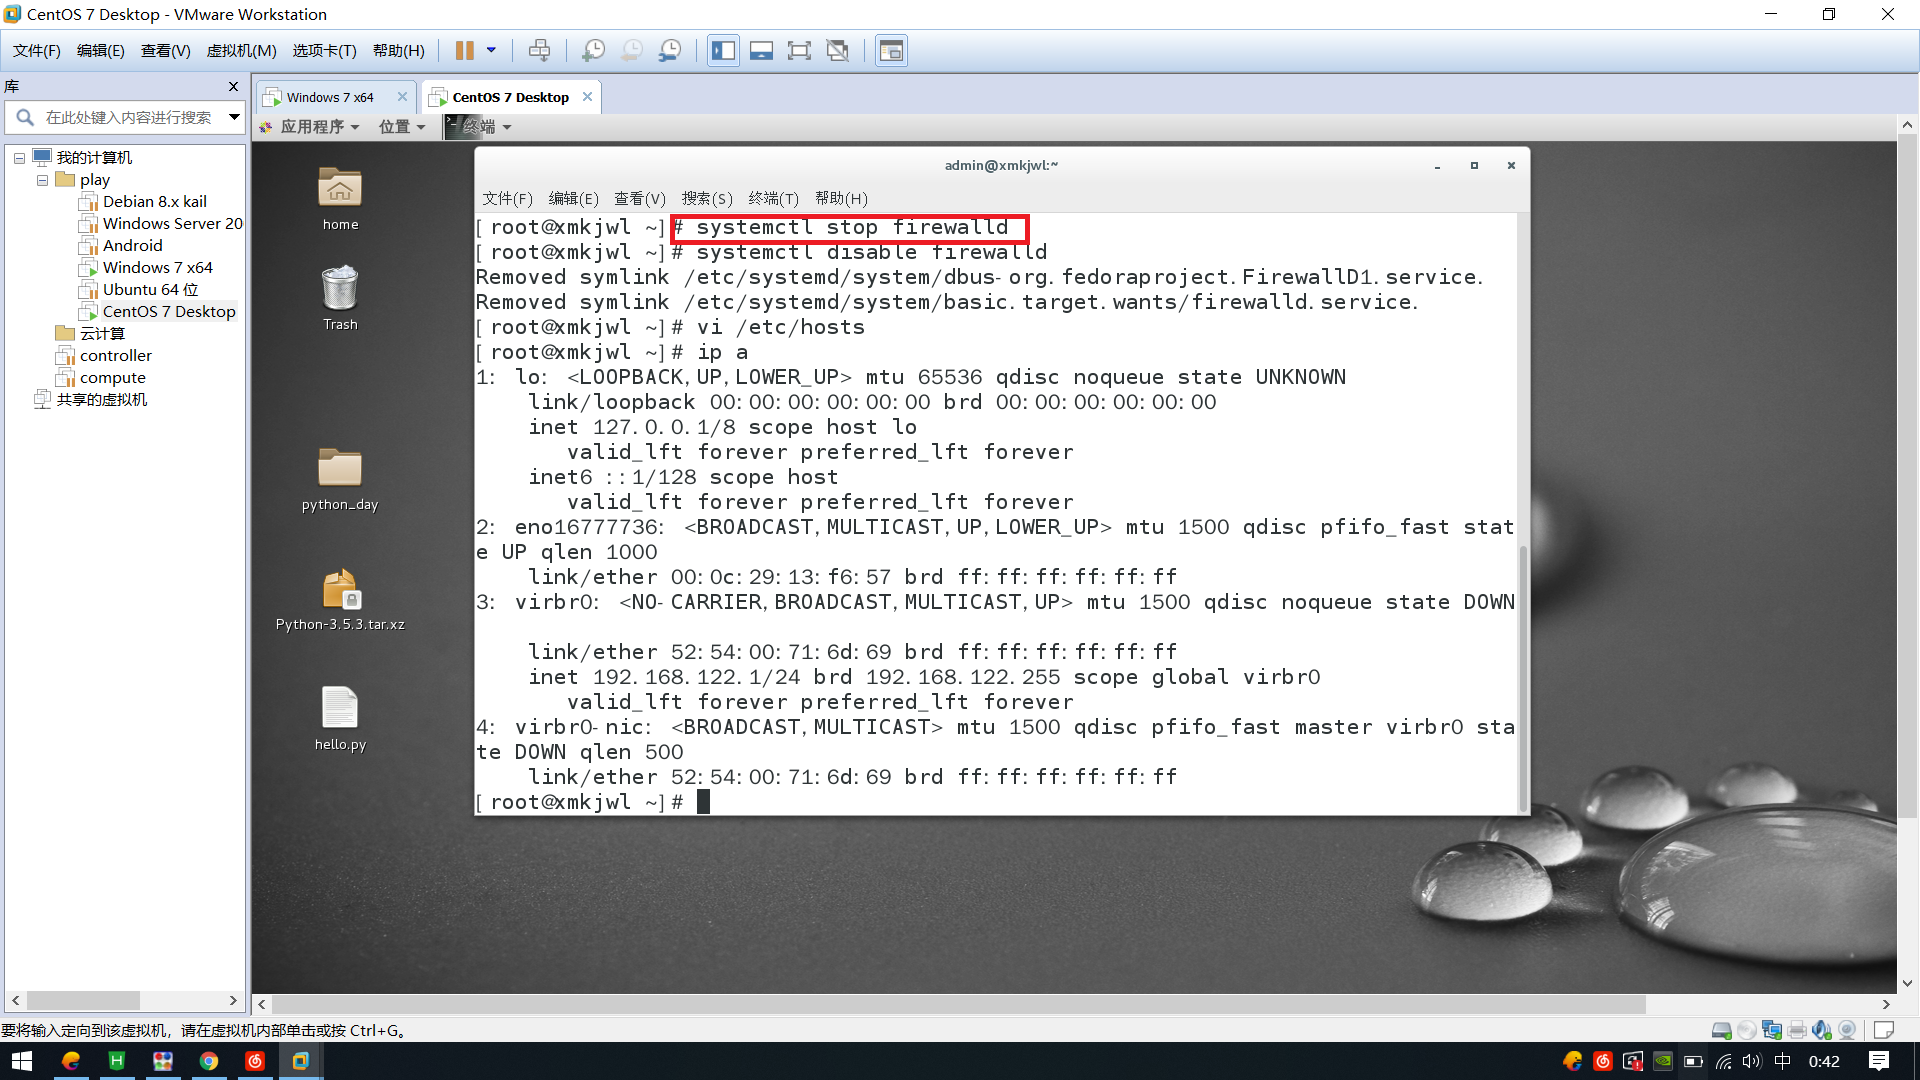Collapse the play folder node
This screenshot has height=1080, width=1920.
coord(42,181)
